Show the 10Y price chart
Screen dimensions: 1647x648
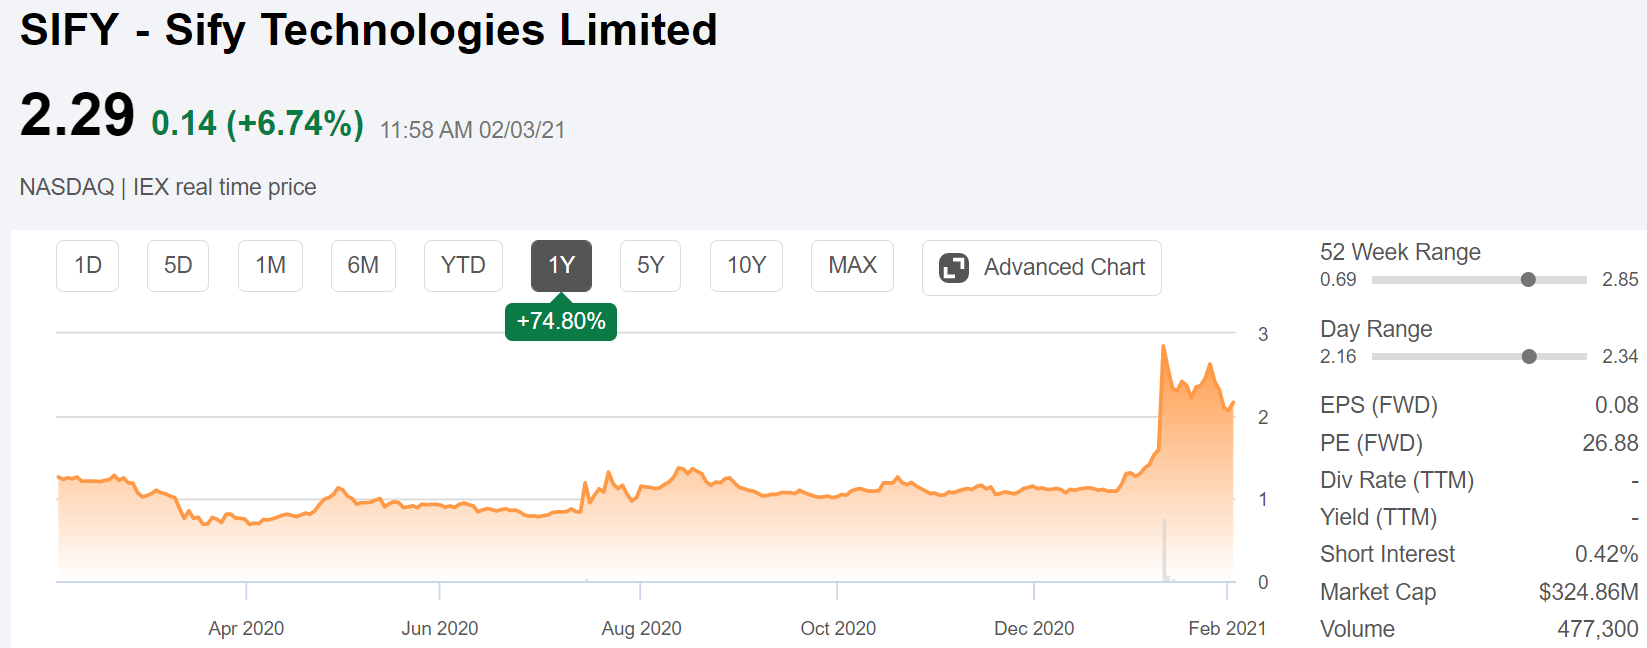[x=746, y=266]
